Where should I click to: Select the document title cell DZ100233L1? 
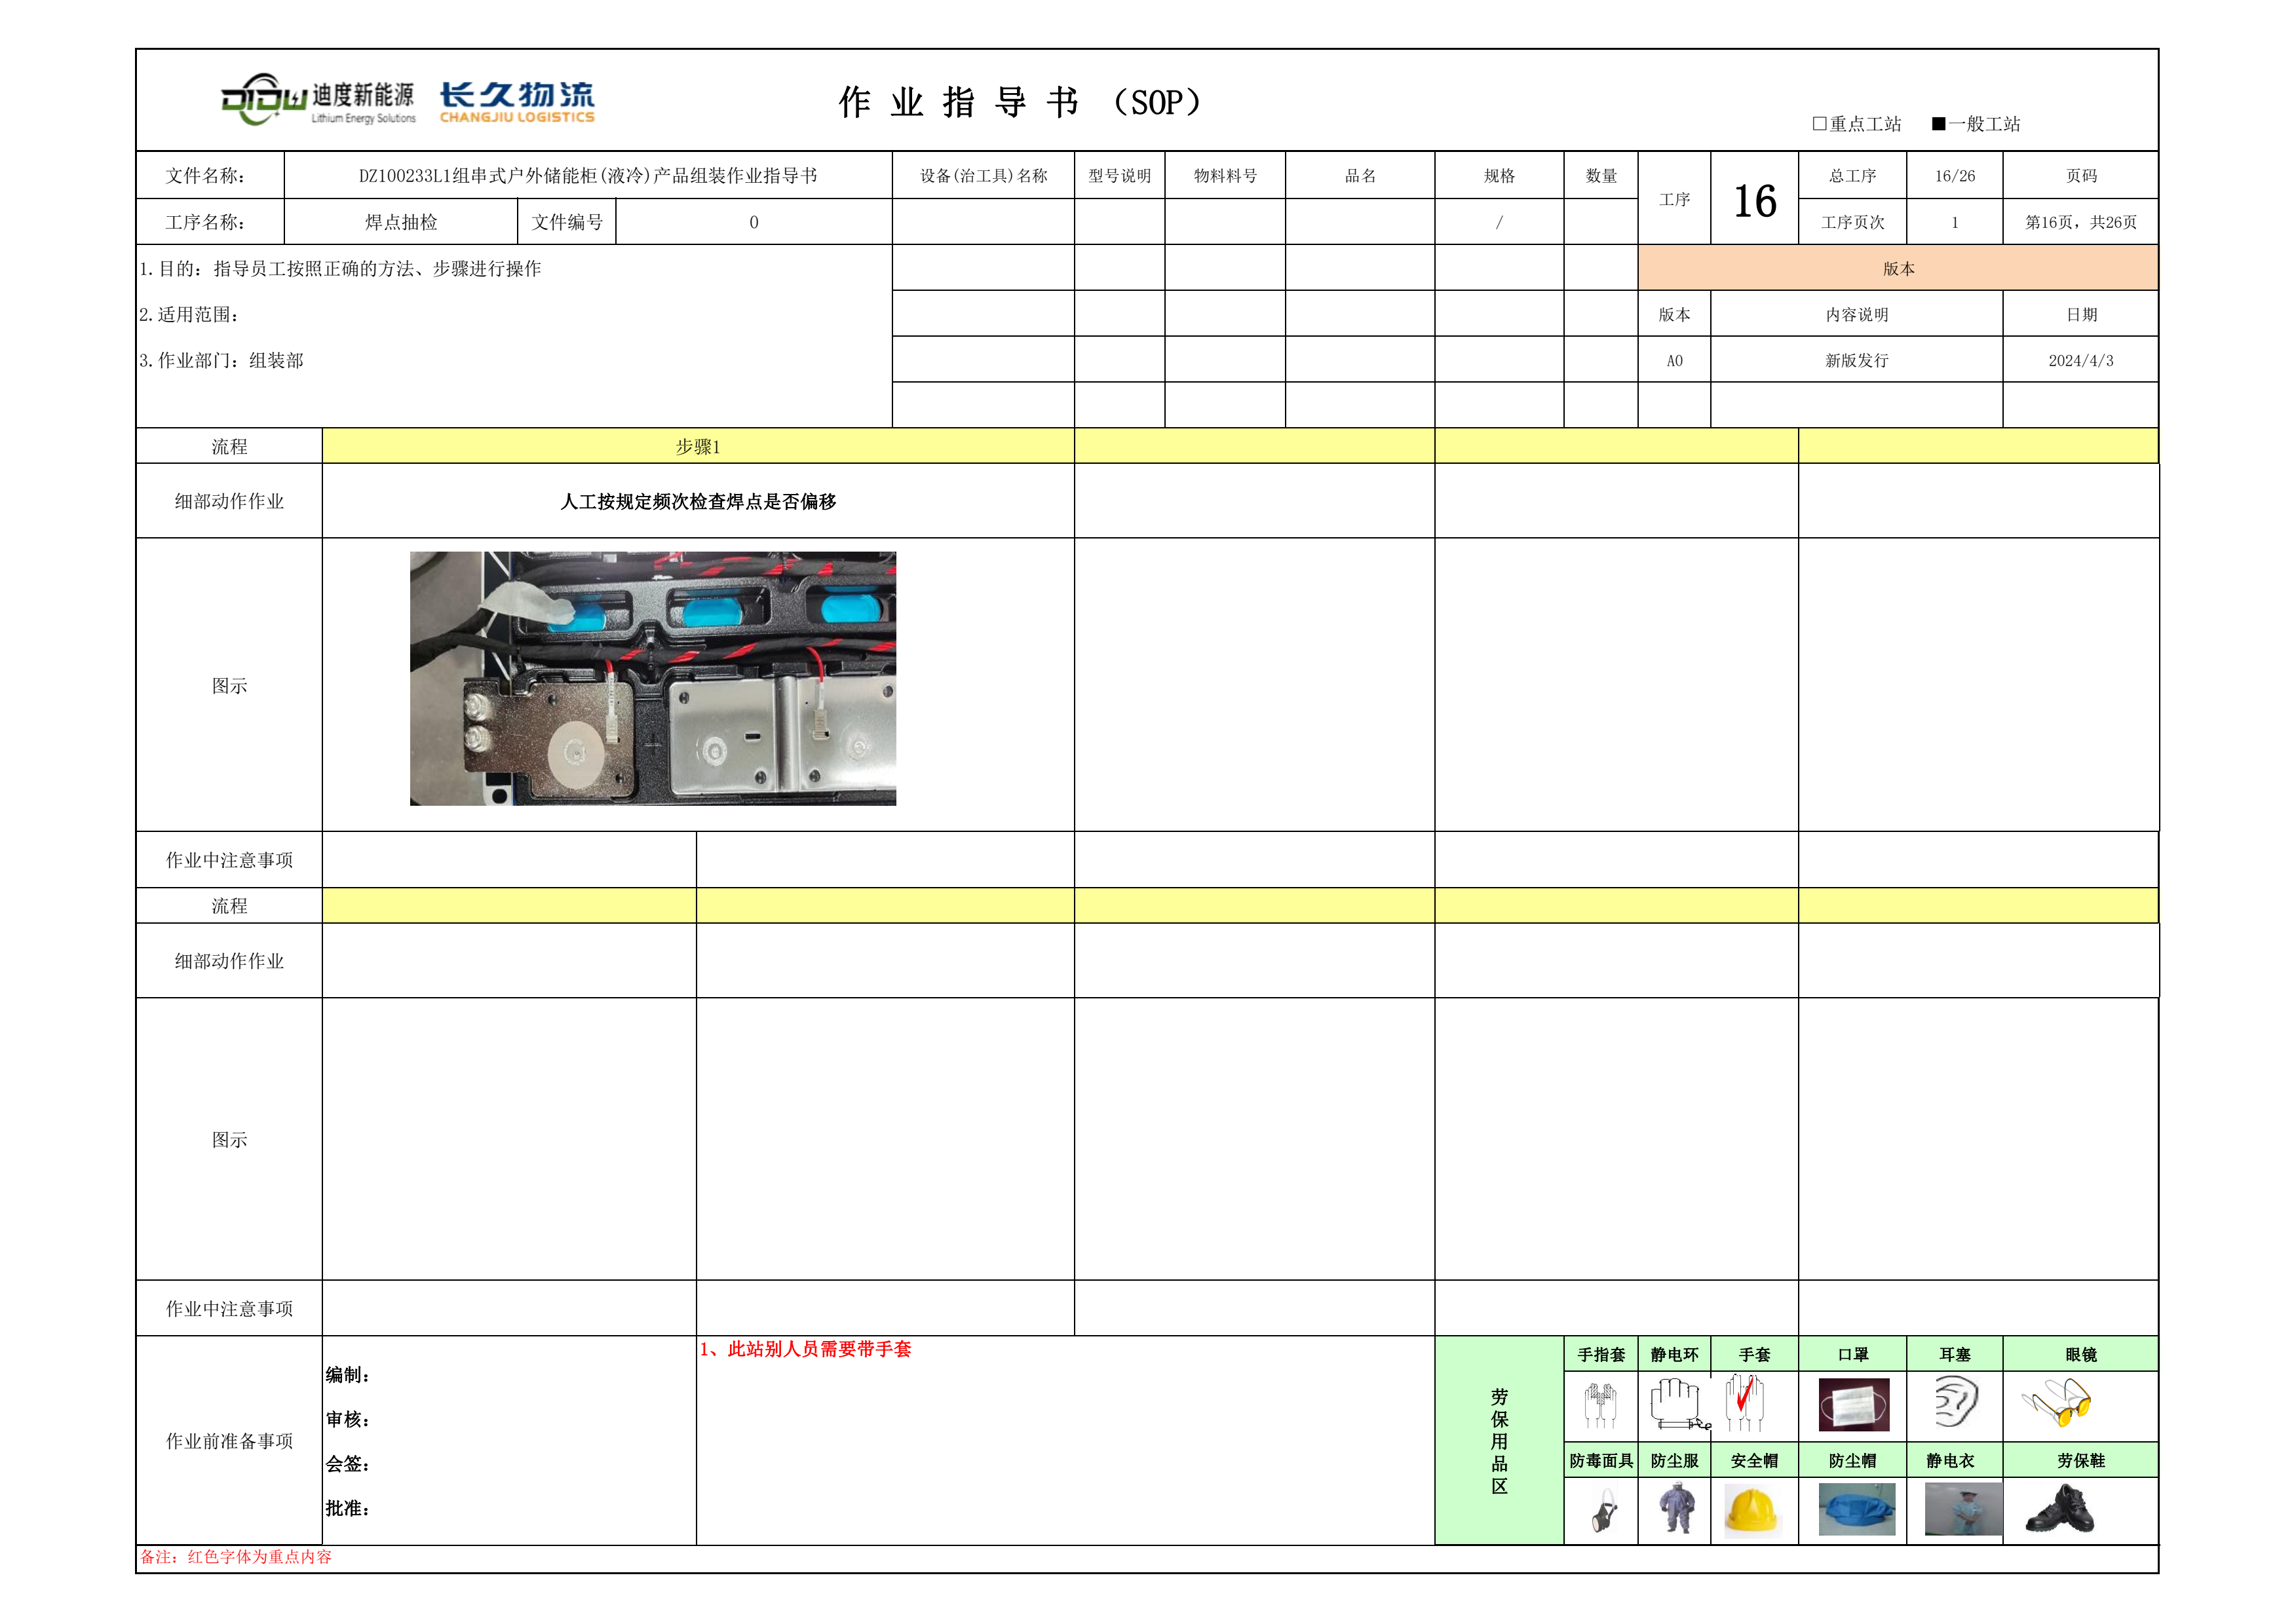click(587, 176)
